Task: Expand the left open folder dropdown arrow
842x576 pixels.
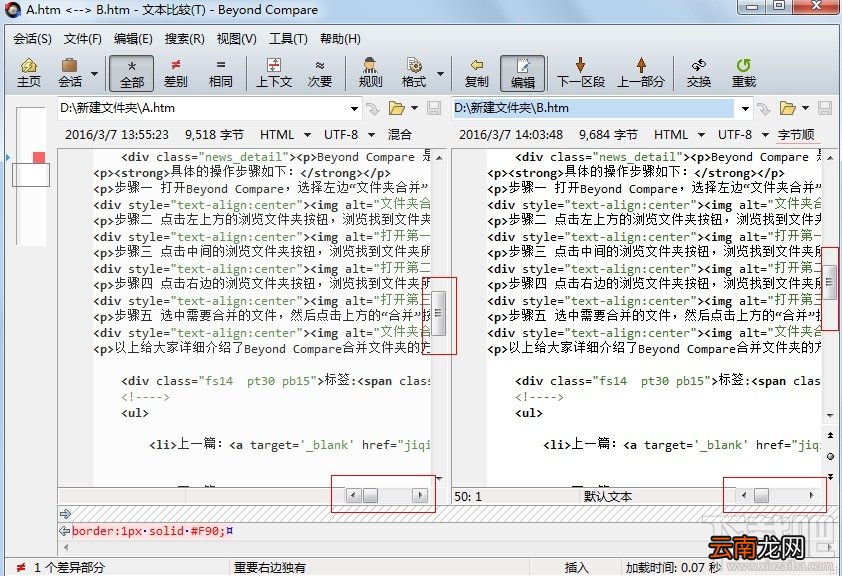Action: click(415, 108)
